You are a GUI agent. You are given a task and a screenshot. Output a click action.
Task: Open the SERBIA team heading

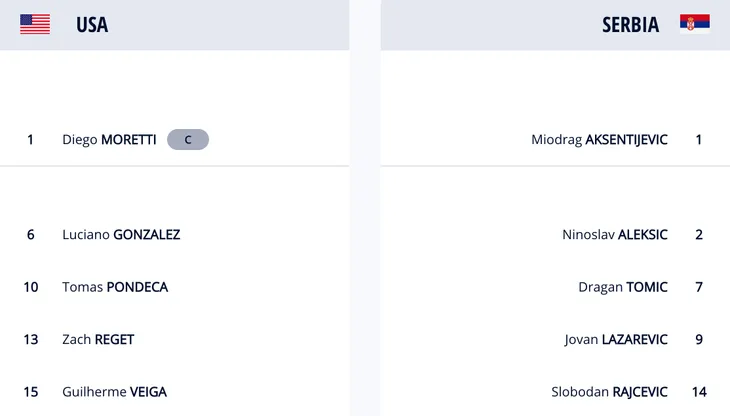pyautogui.click(x=630, y=25)
